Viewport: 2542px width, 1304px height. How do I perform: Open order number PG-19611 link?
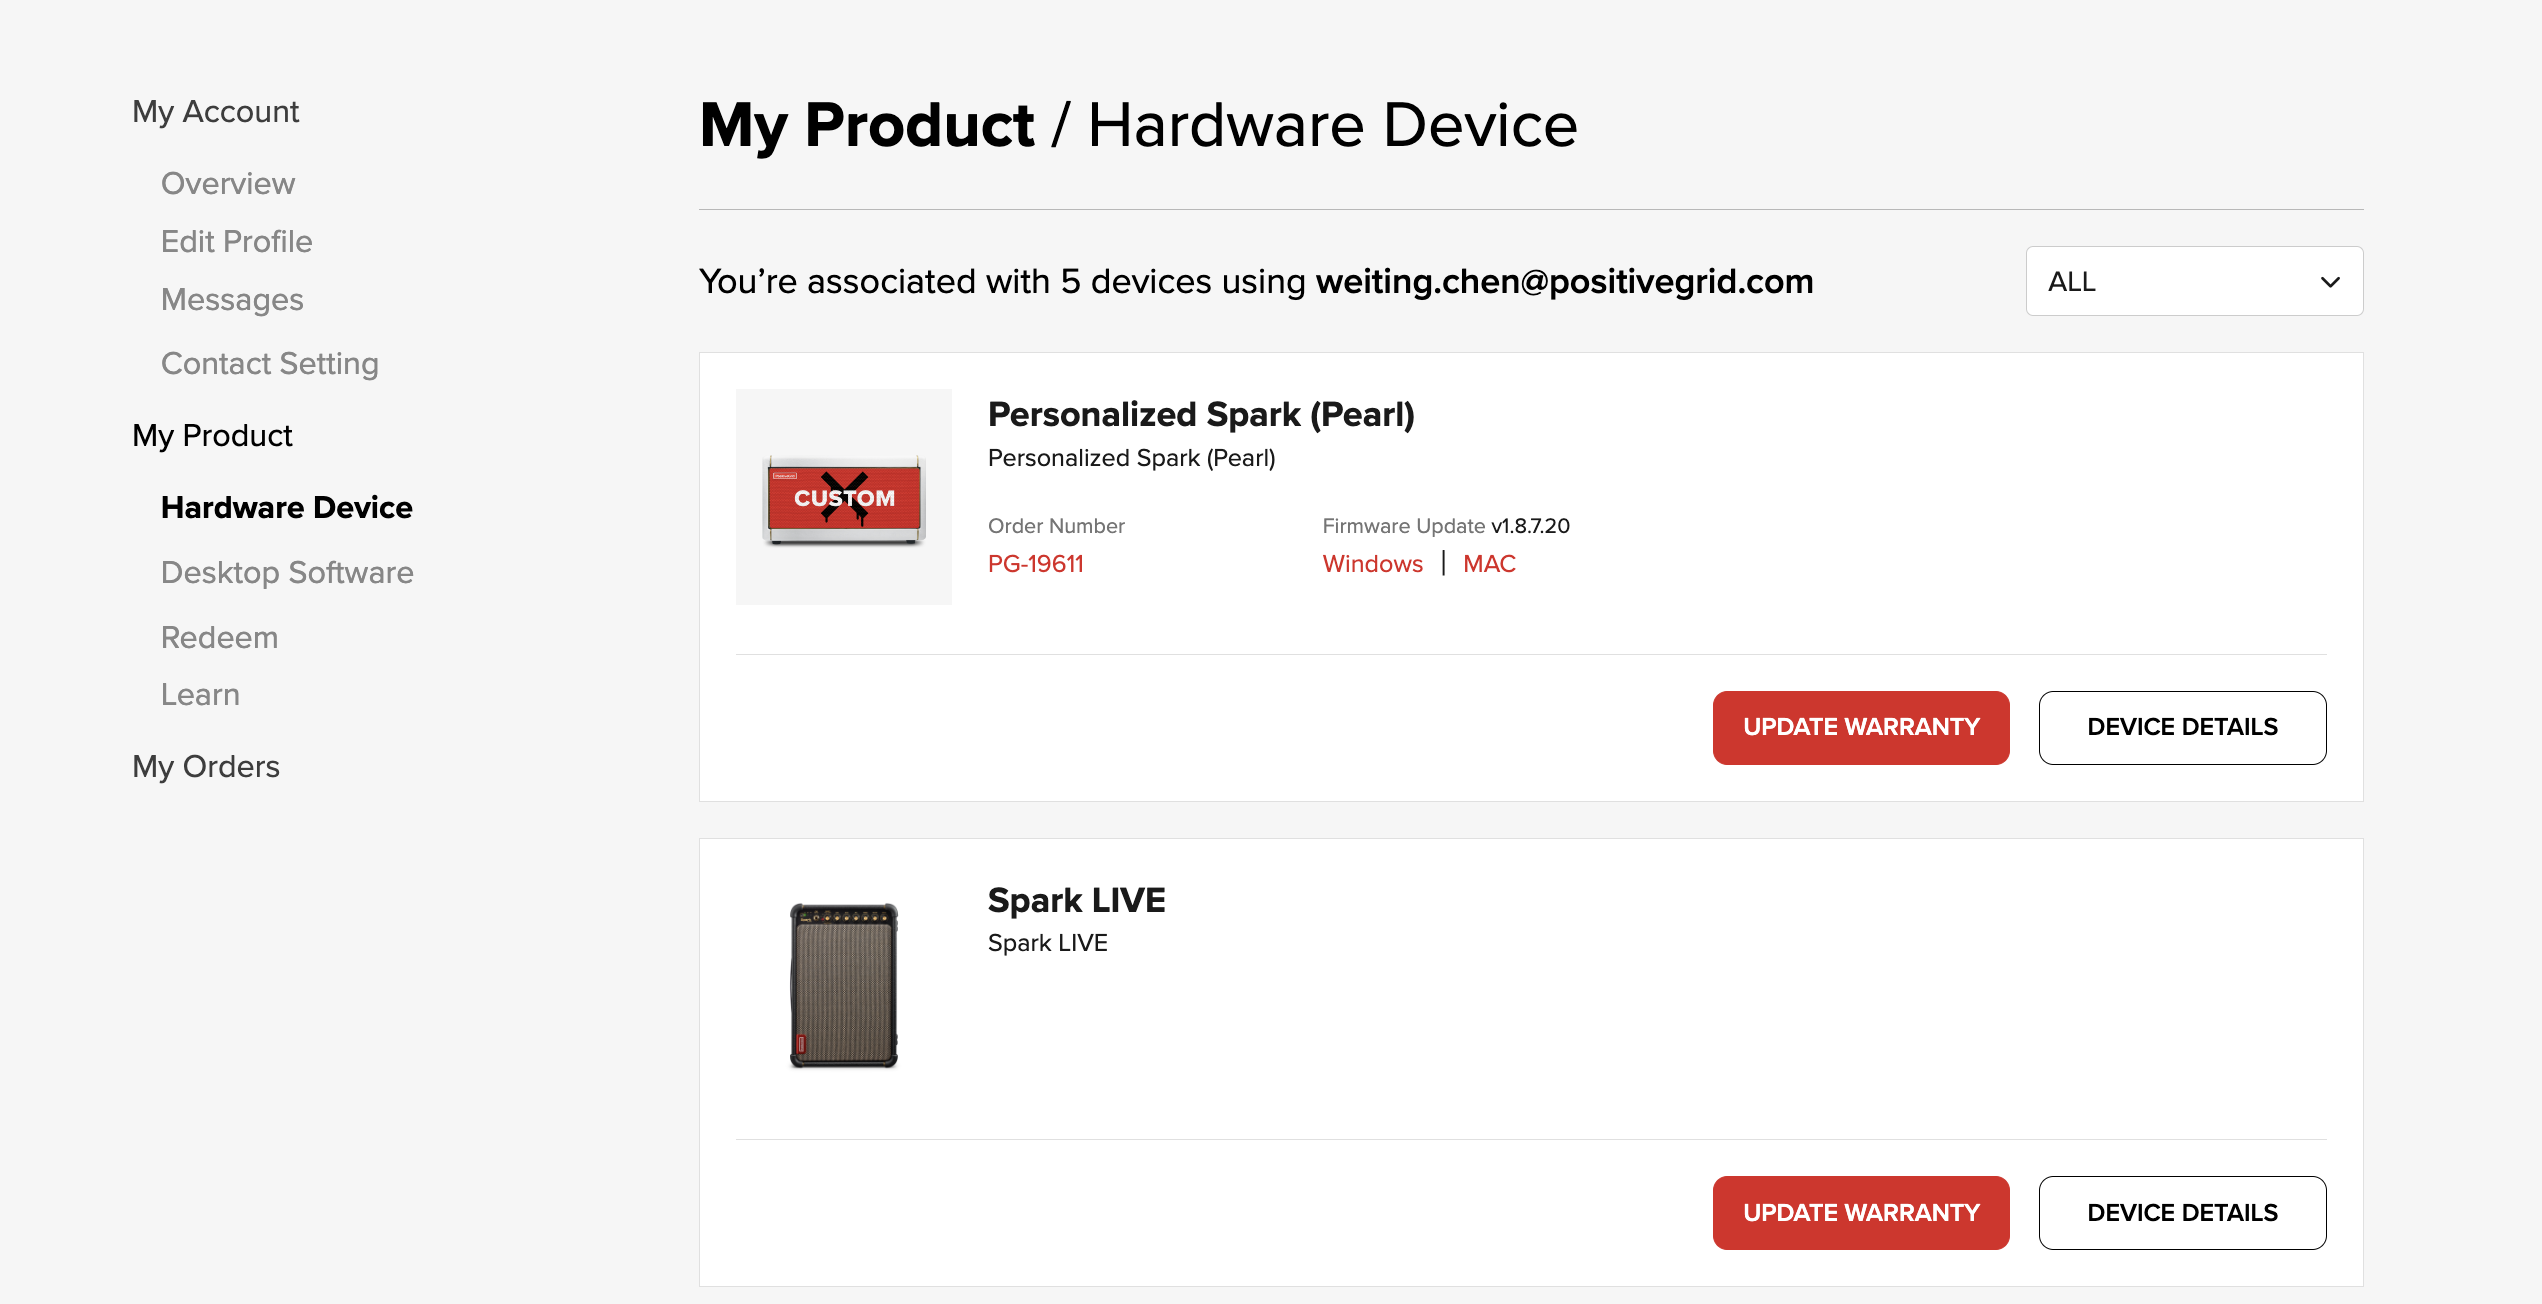[1036, 564]
